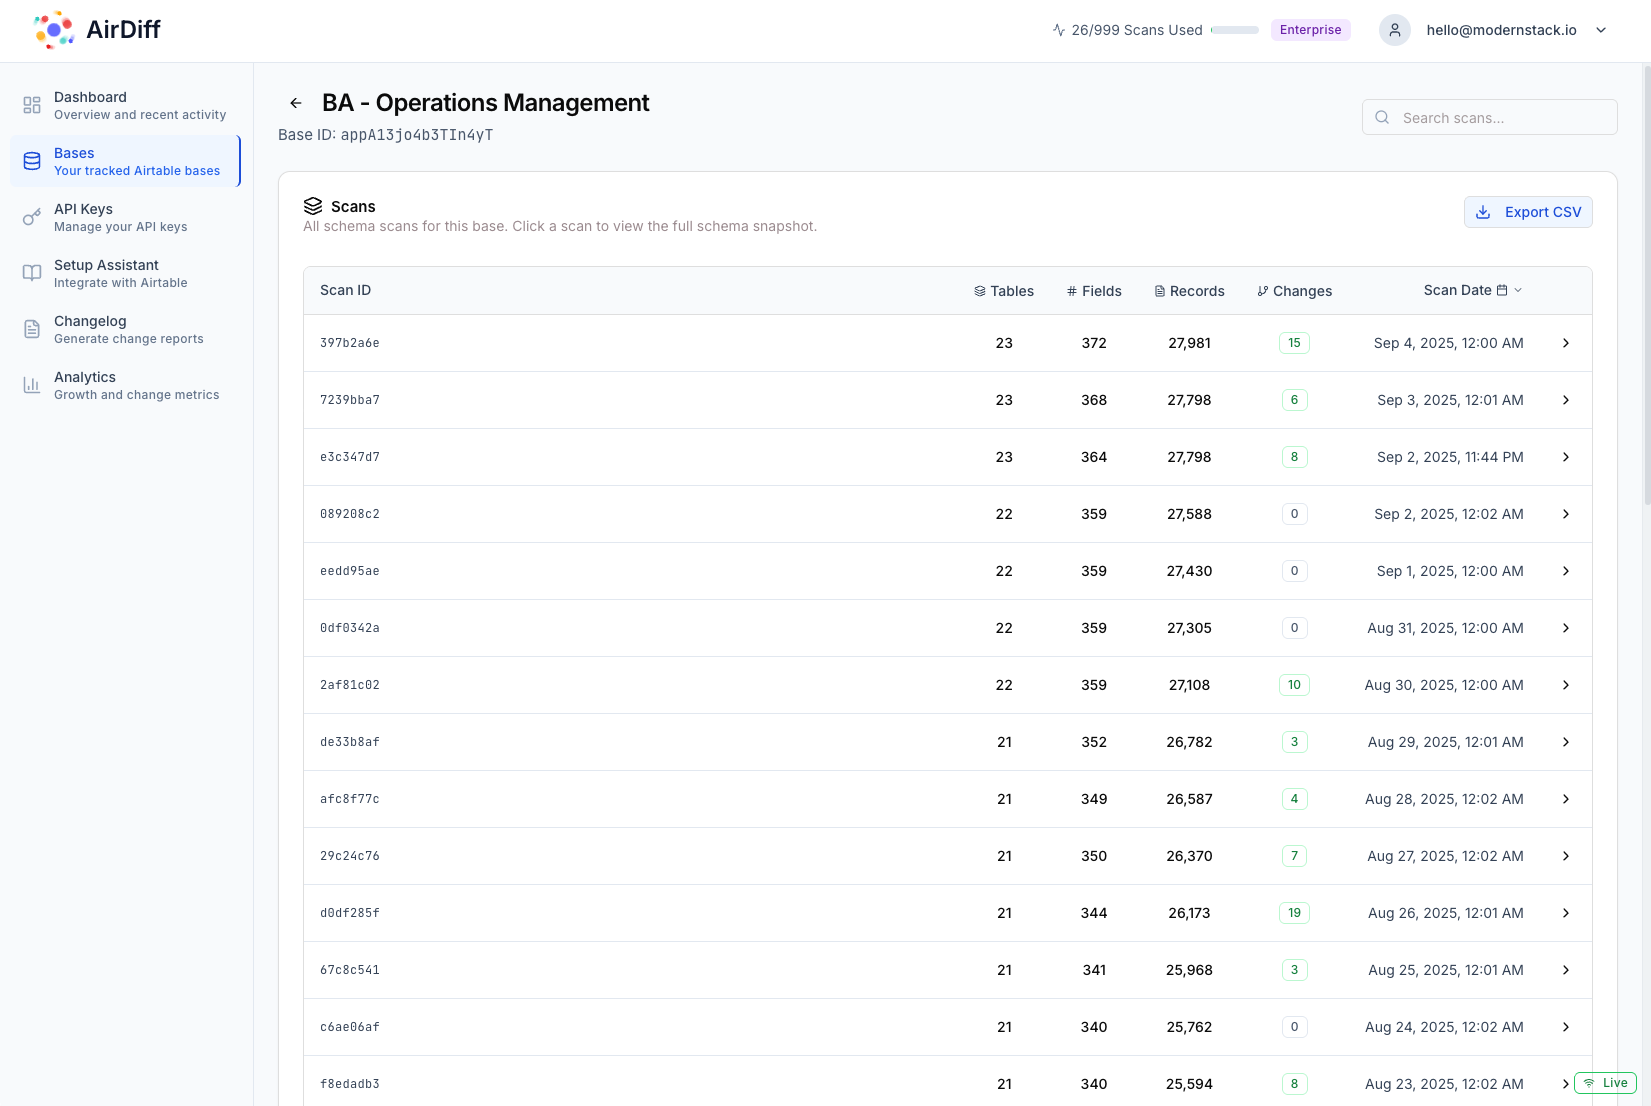
Task: Click the Changes branch icon
Action: [x=1263, y=291]
